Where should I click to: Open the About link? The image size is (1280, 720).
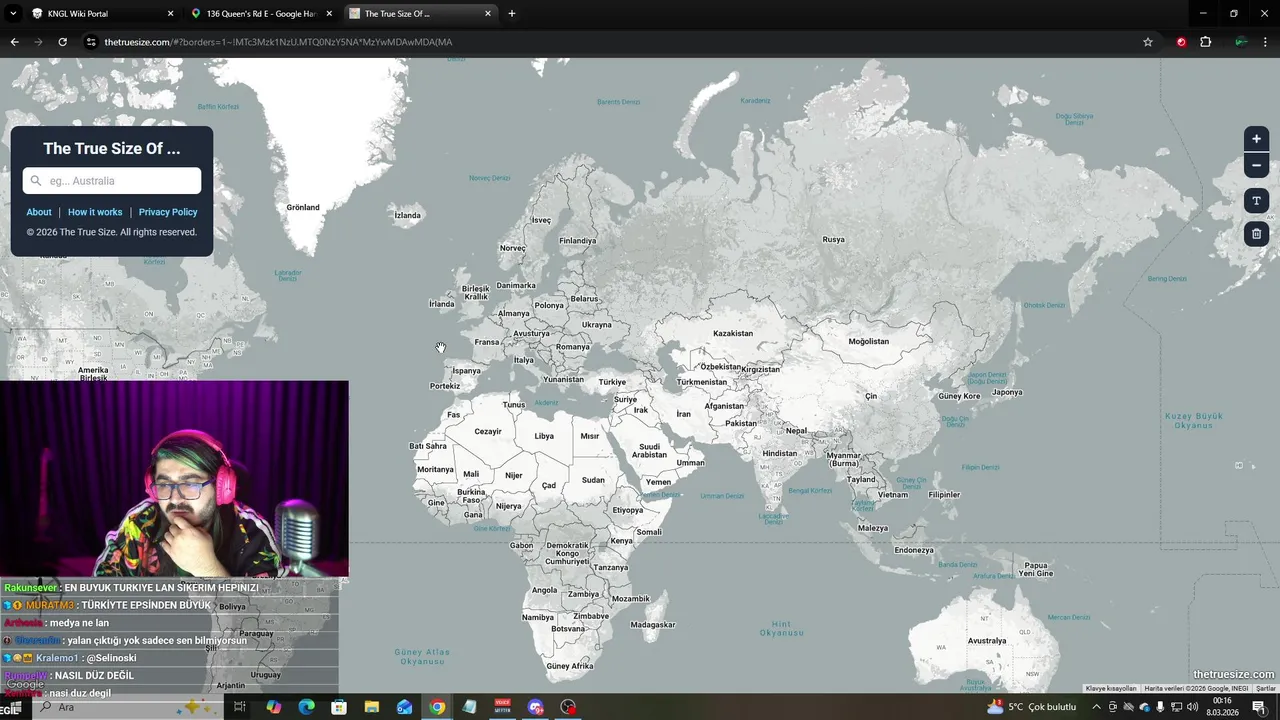(x=39, y=212)
